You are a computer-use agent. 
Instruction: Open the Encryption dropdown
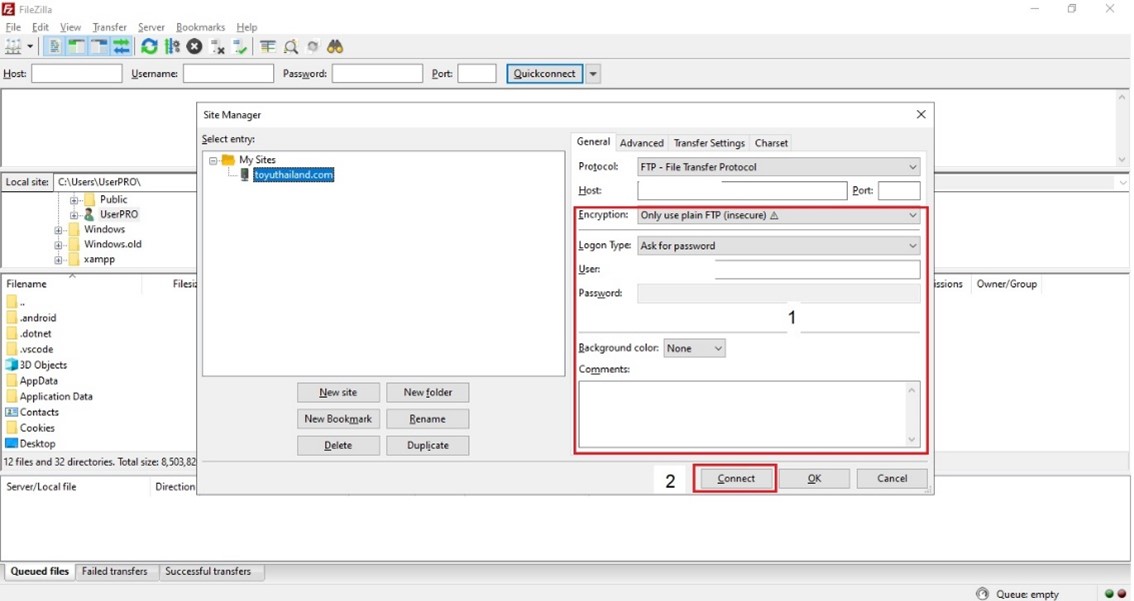click(779, 216)
